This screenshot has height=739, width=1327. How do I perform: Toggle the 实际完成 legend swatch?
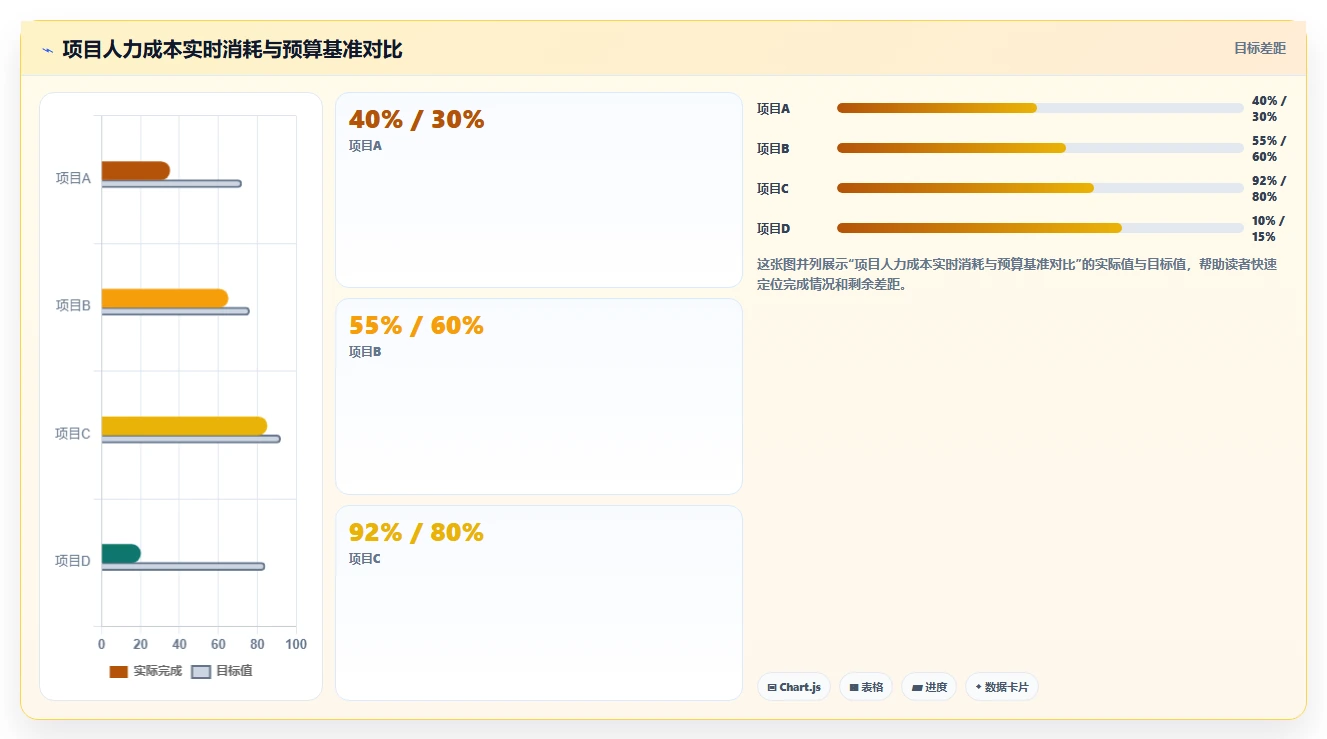(119, 671)
